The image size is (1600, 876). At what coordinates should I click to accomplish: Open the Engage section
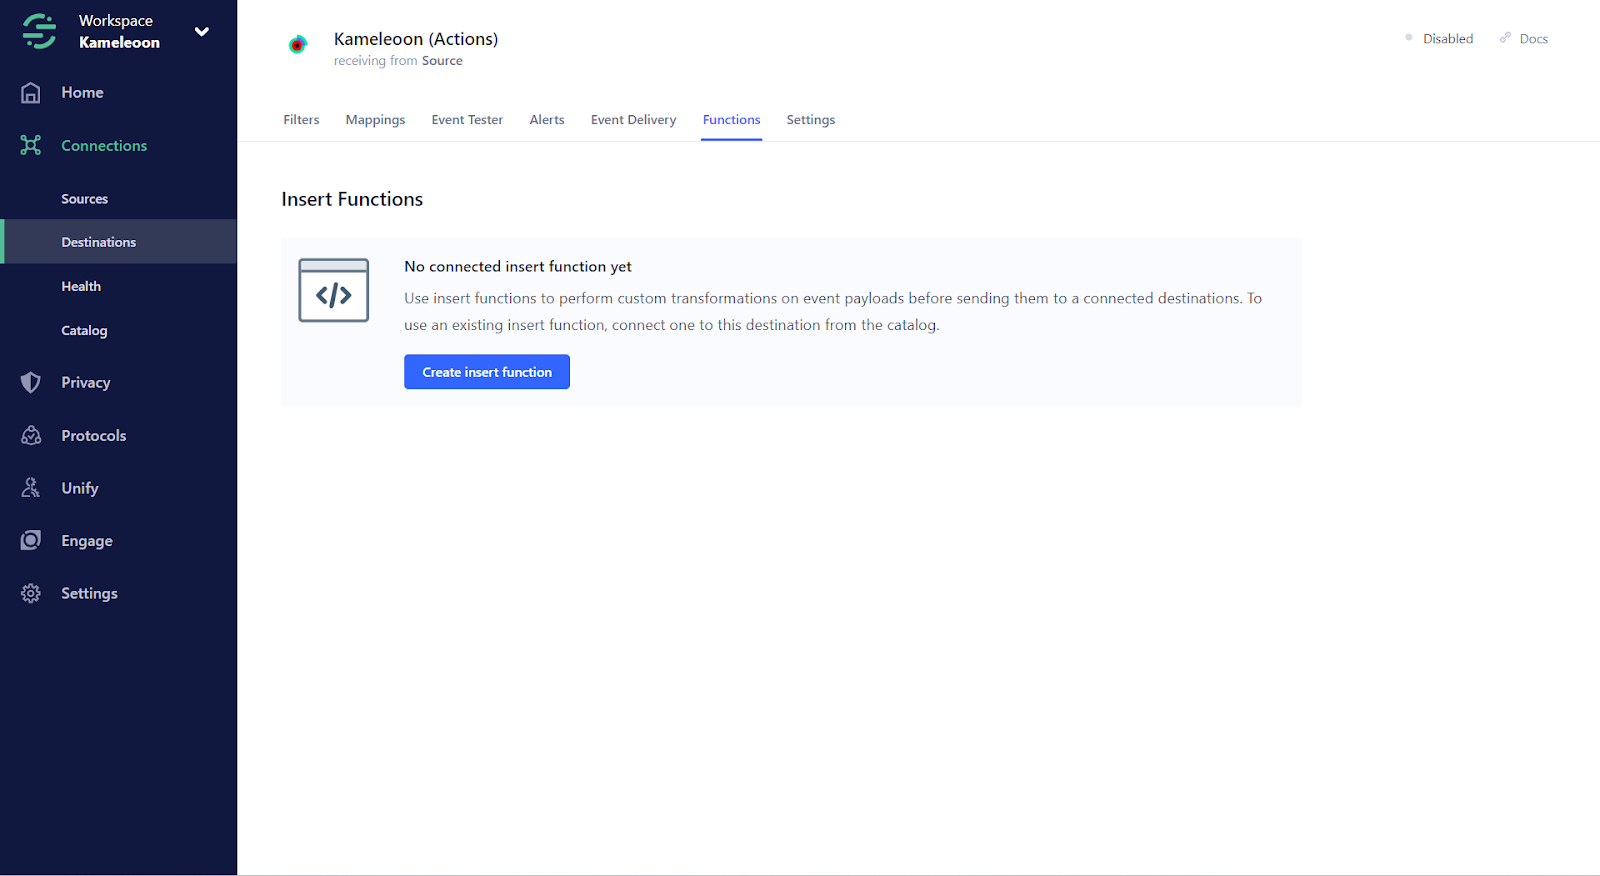pyautogui.click(x=87, y=541)
